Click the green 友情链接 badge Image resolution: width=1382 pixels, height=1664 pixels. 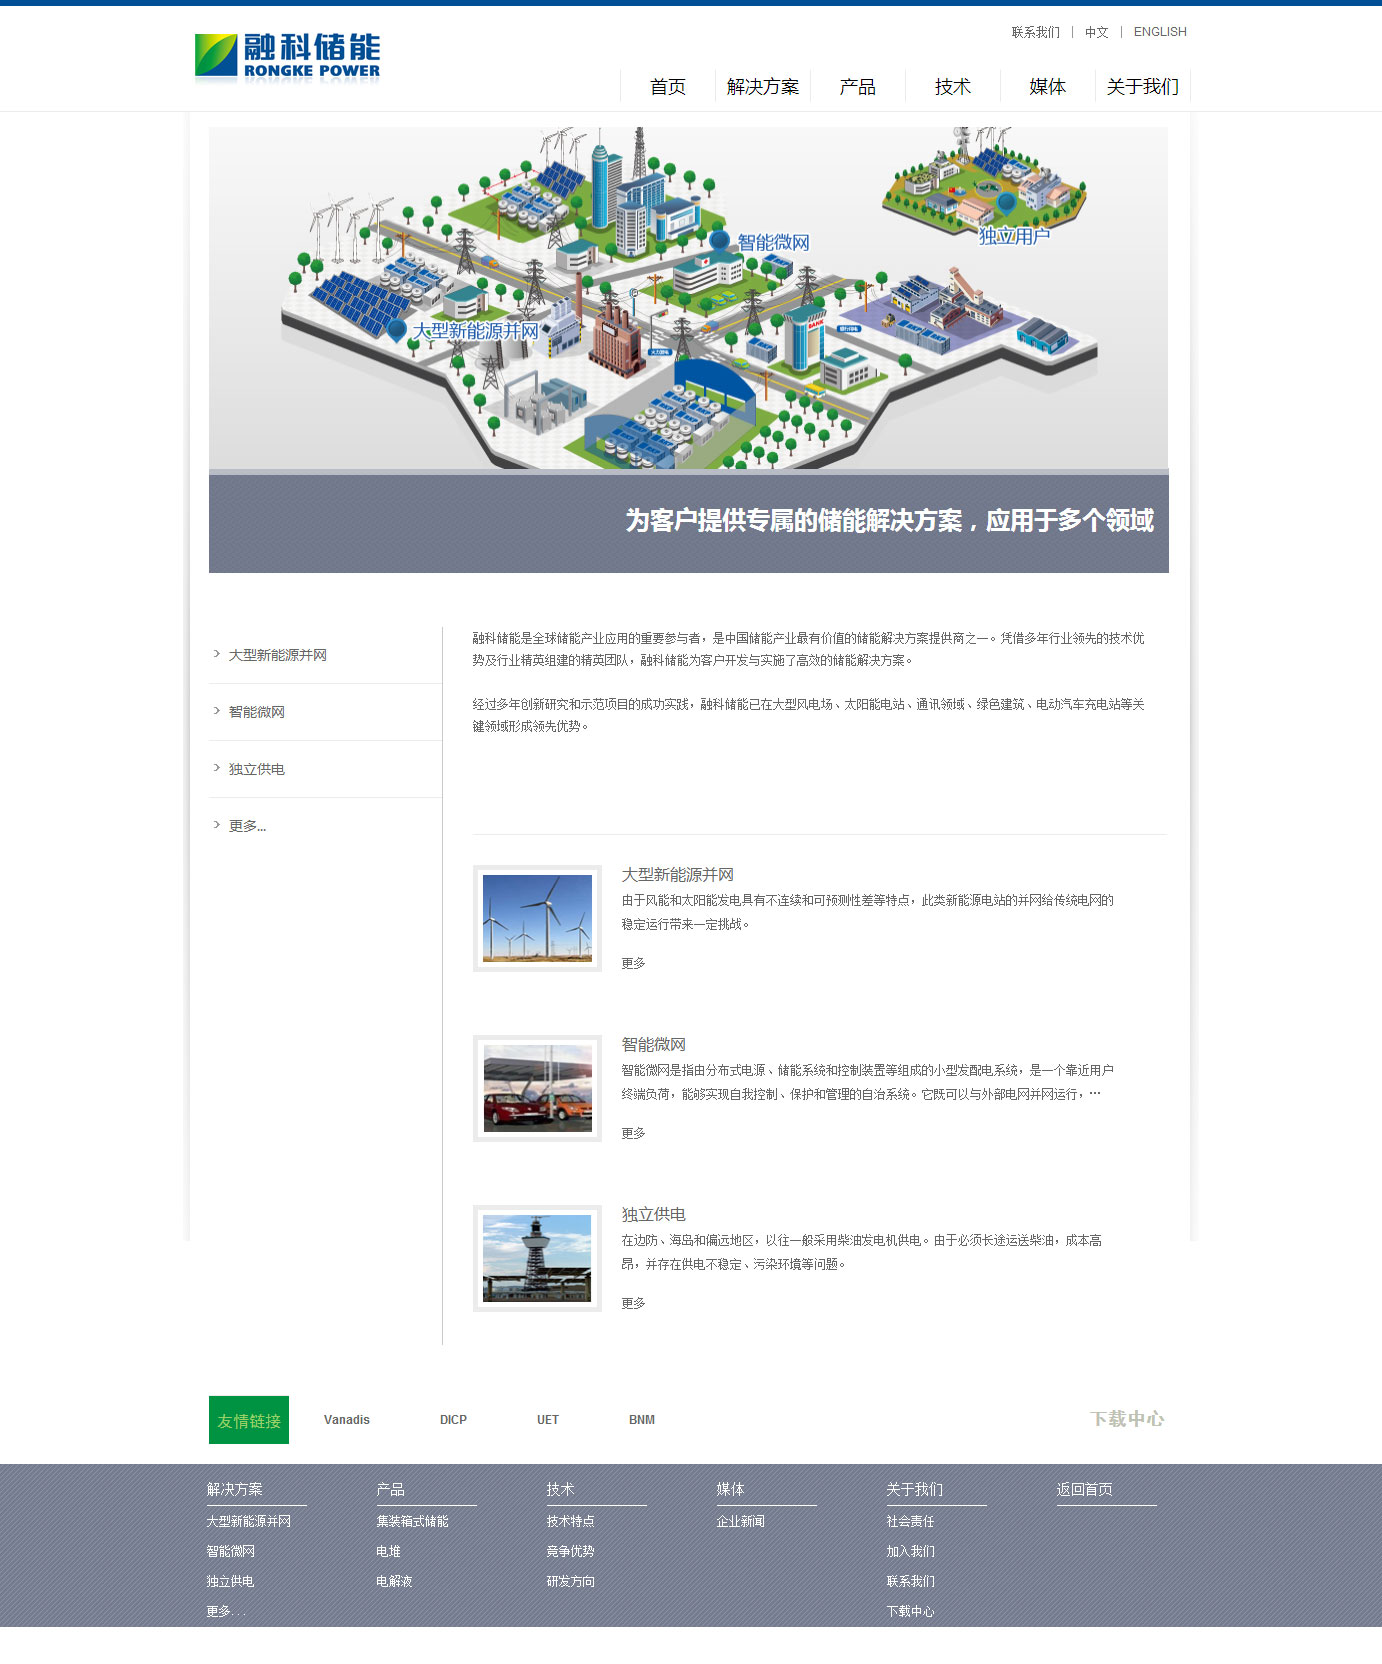coord(249,1420)
